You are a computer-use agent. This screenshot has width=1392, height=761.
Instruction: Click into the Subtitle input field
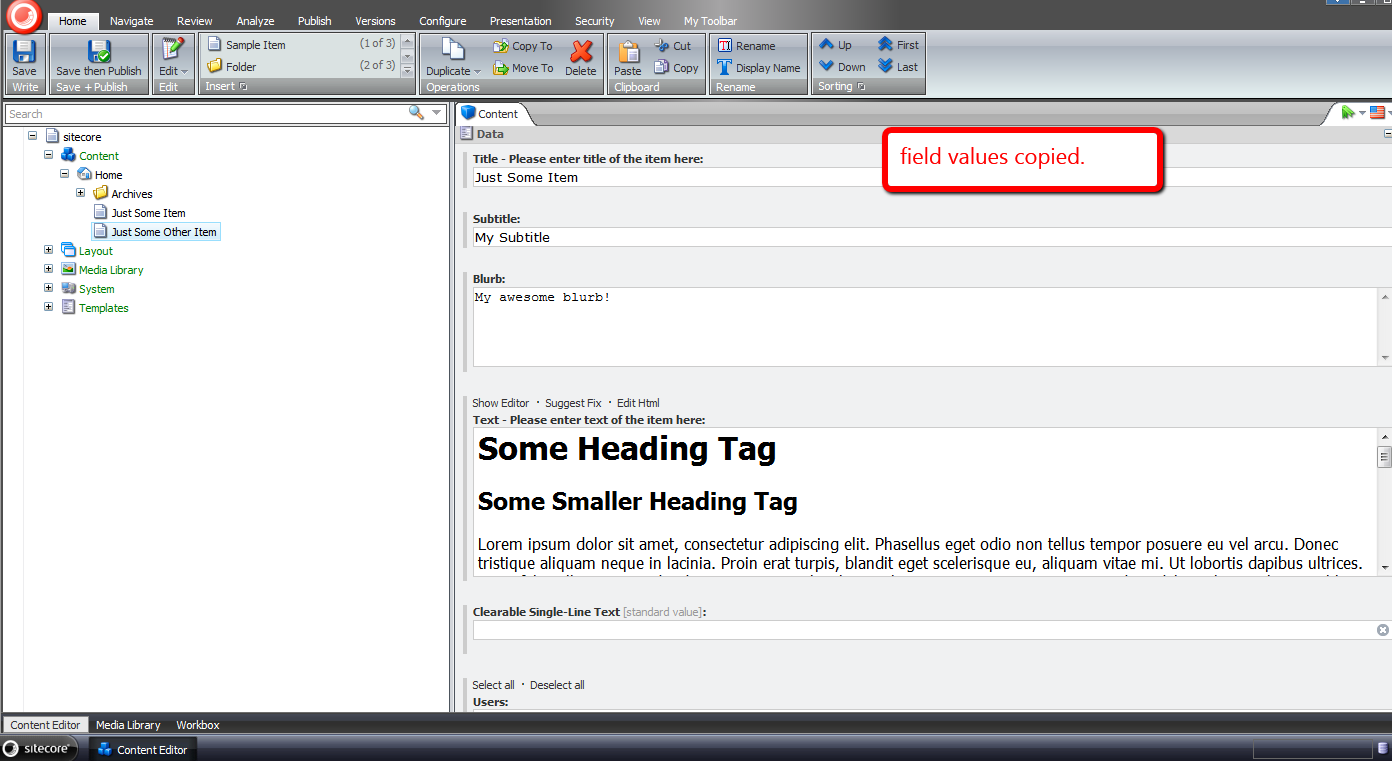coord(900,237)
